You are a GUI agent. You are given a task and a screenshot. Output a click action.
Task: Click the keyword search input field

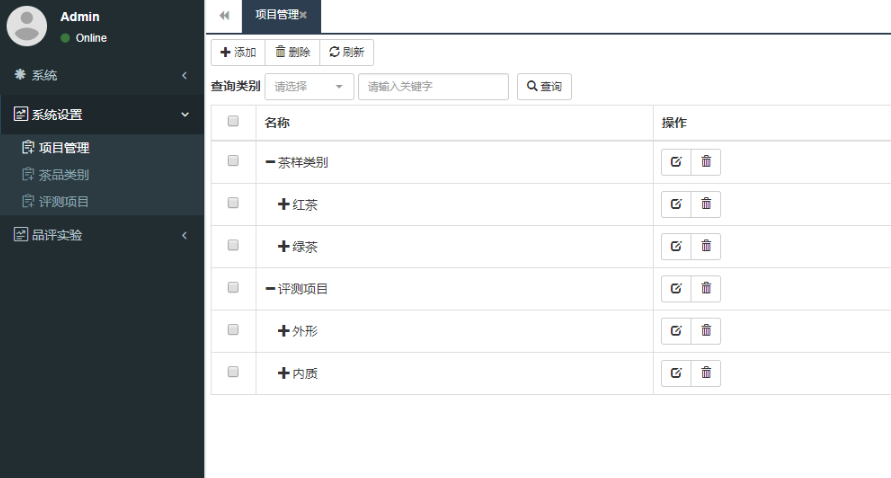pos(433,87)
